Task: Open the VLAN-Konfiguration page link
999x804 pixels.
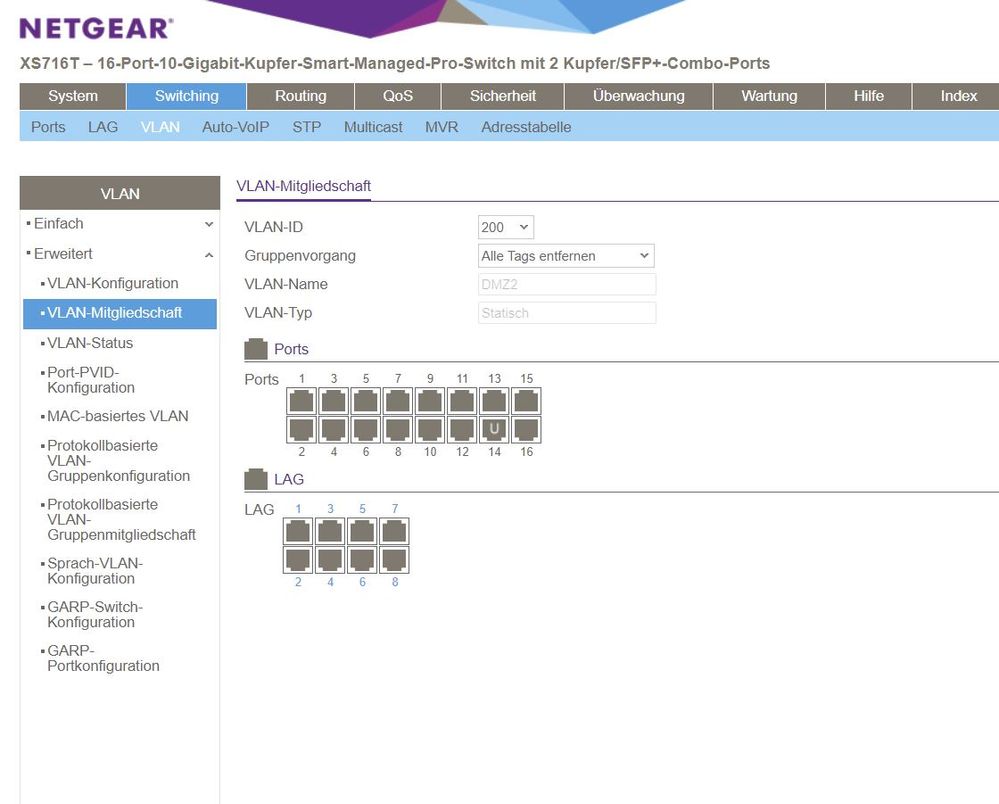Action: pos(113,283)
